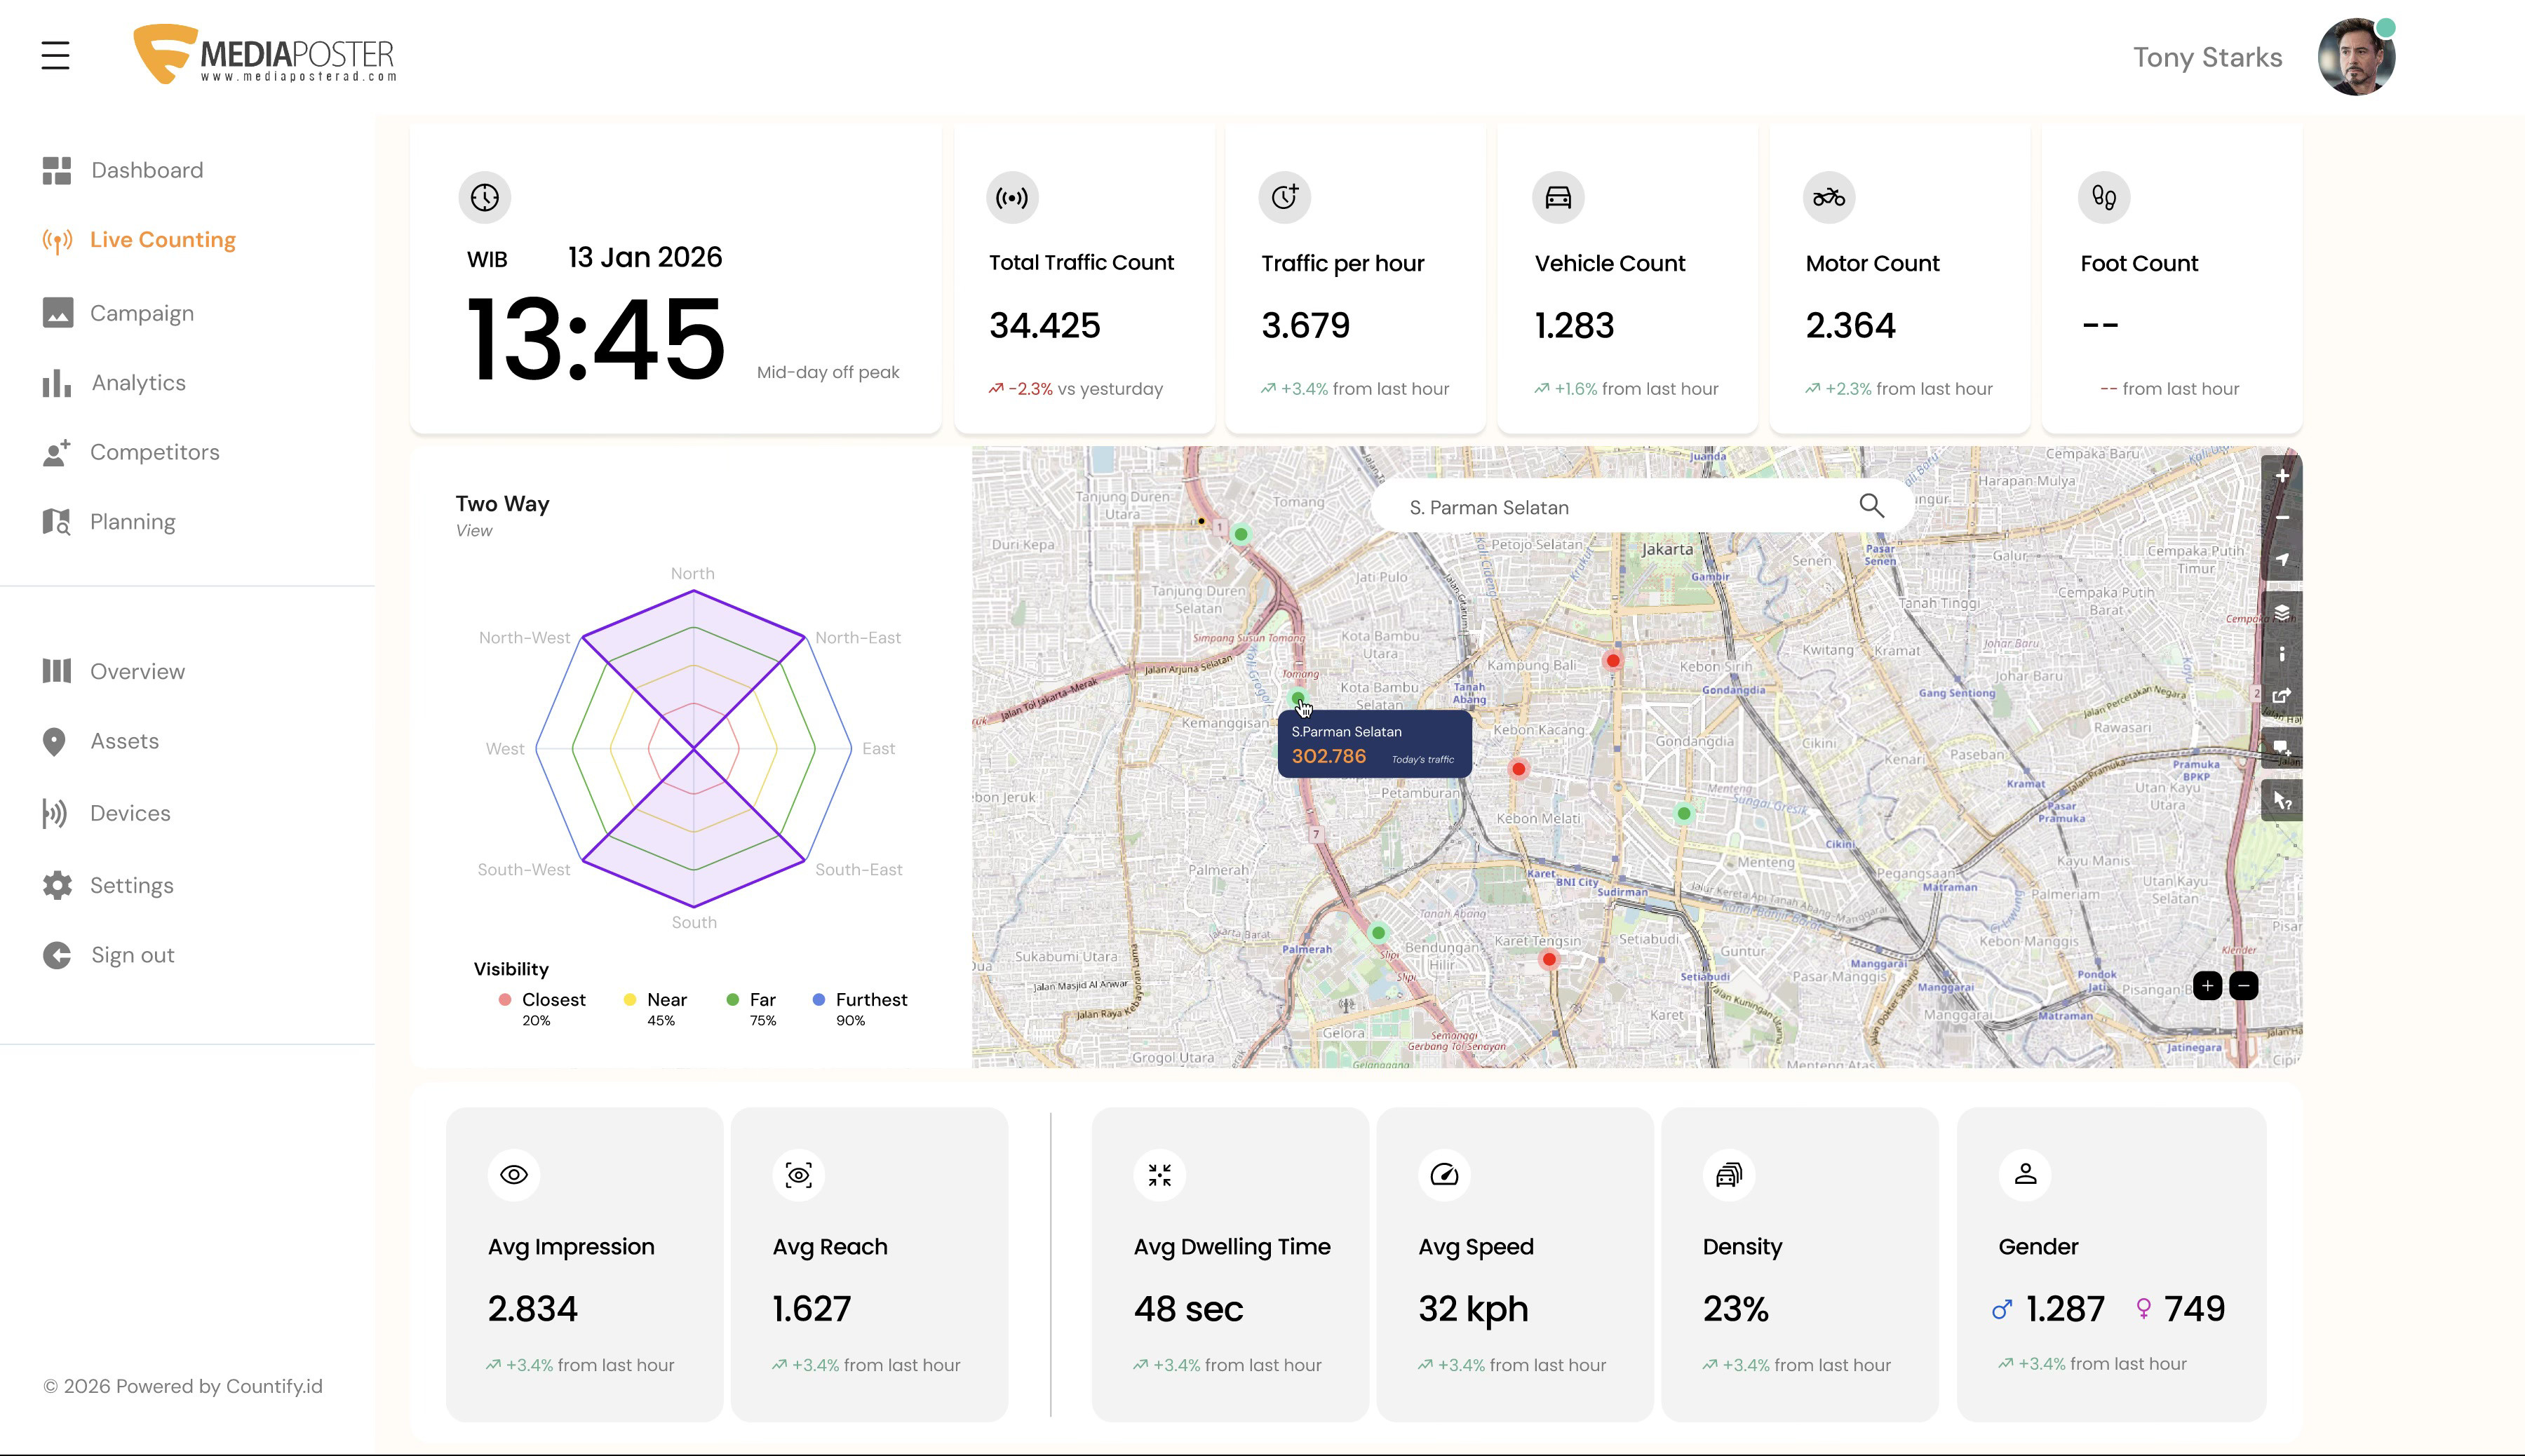
Task: Click the query features cursor button
Action: (2282, 801)
